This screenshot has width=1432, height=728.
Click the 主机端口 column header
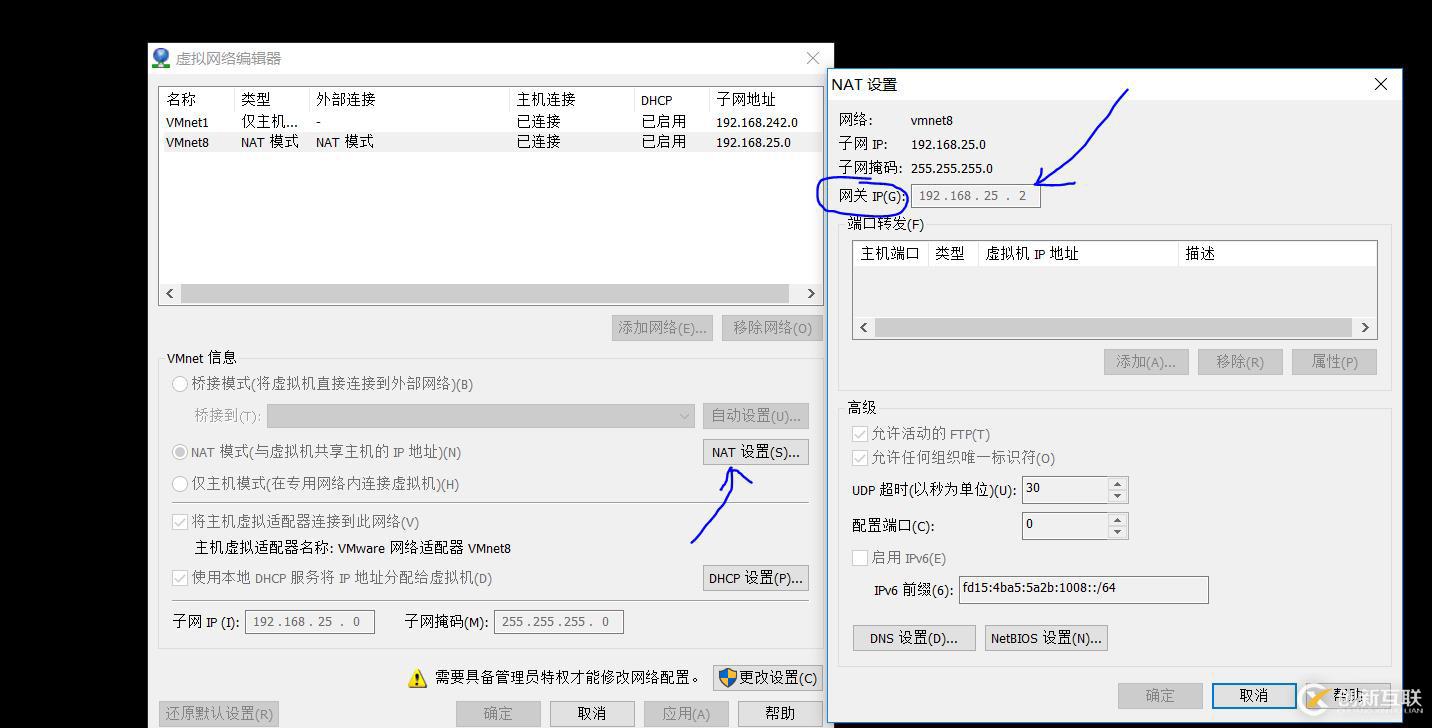[890, 254]
